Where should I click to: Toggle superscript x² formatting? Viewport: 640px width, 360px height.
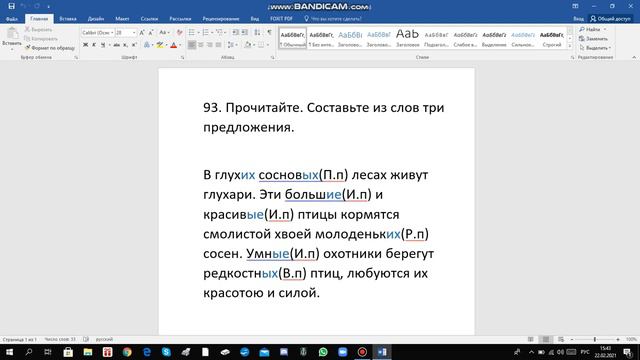pyautogui.click(x=134, y=45)
